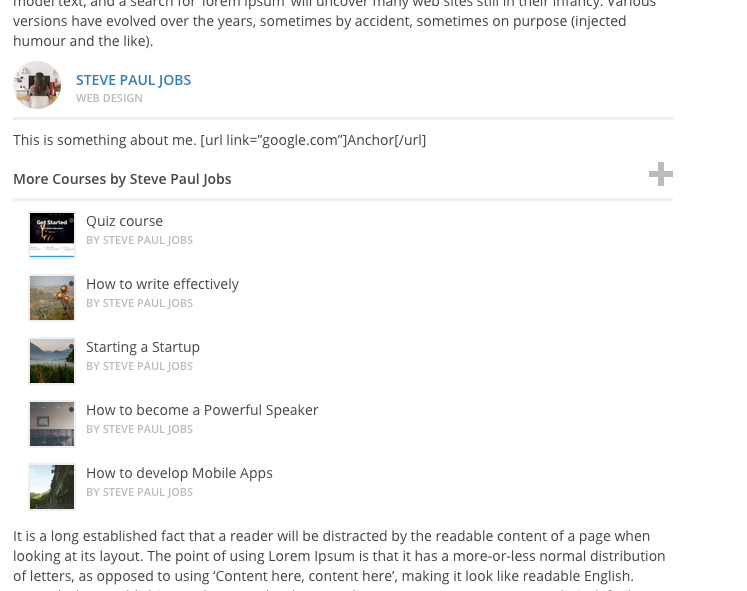The width and height of the screenshot is (747, 591).
Task: Open How to write effectively course
Action: pos(162,284)
